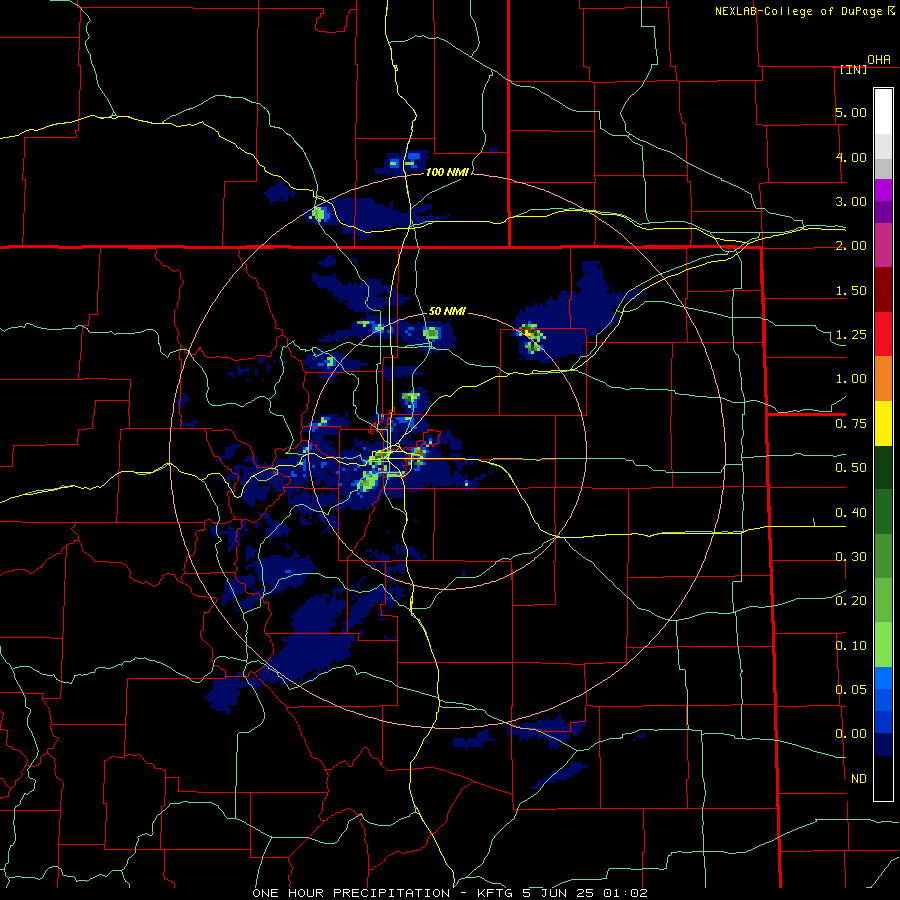Click the ONE HOUR PRECIPITATION caption text

point(351,893)
